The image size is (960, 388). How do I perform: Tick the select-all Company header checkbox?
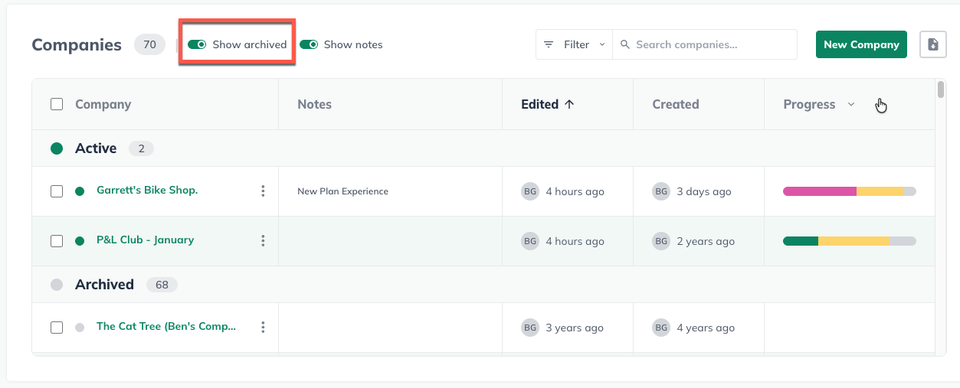coord(56,104)
